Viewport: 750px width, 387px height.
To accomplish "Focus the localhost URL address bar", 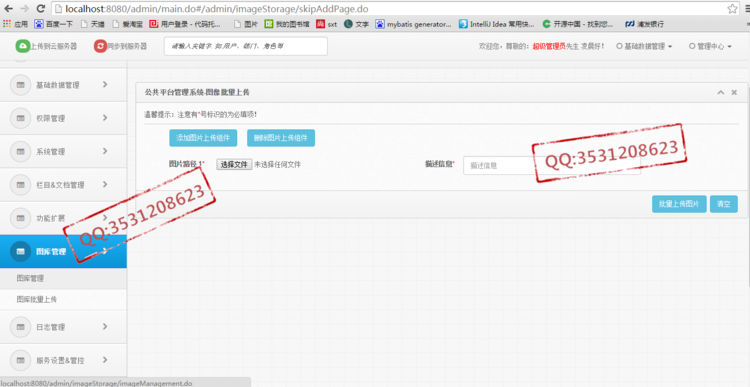I will [x=388, y=9].
